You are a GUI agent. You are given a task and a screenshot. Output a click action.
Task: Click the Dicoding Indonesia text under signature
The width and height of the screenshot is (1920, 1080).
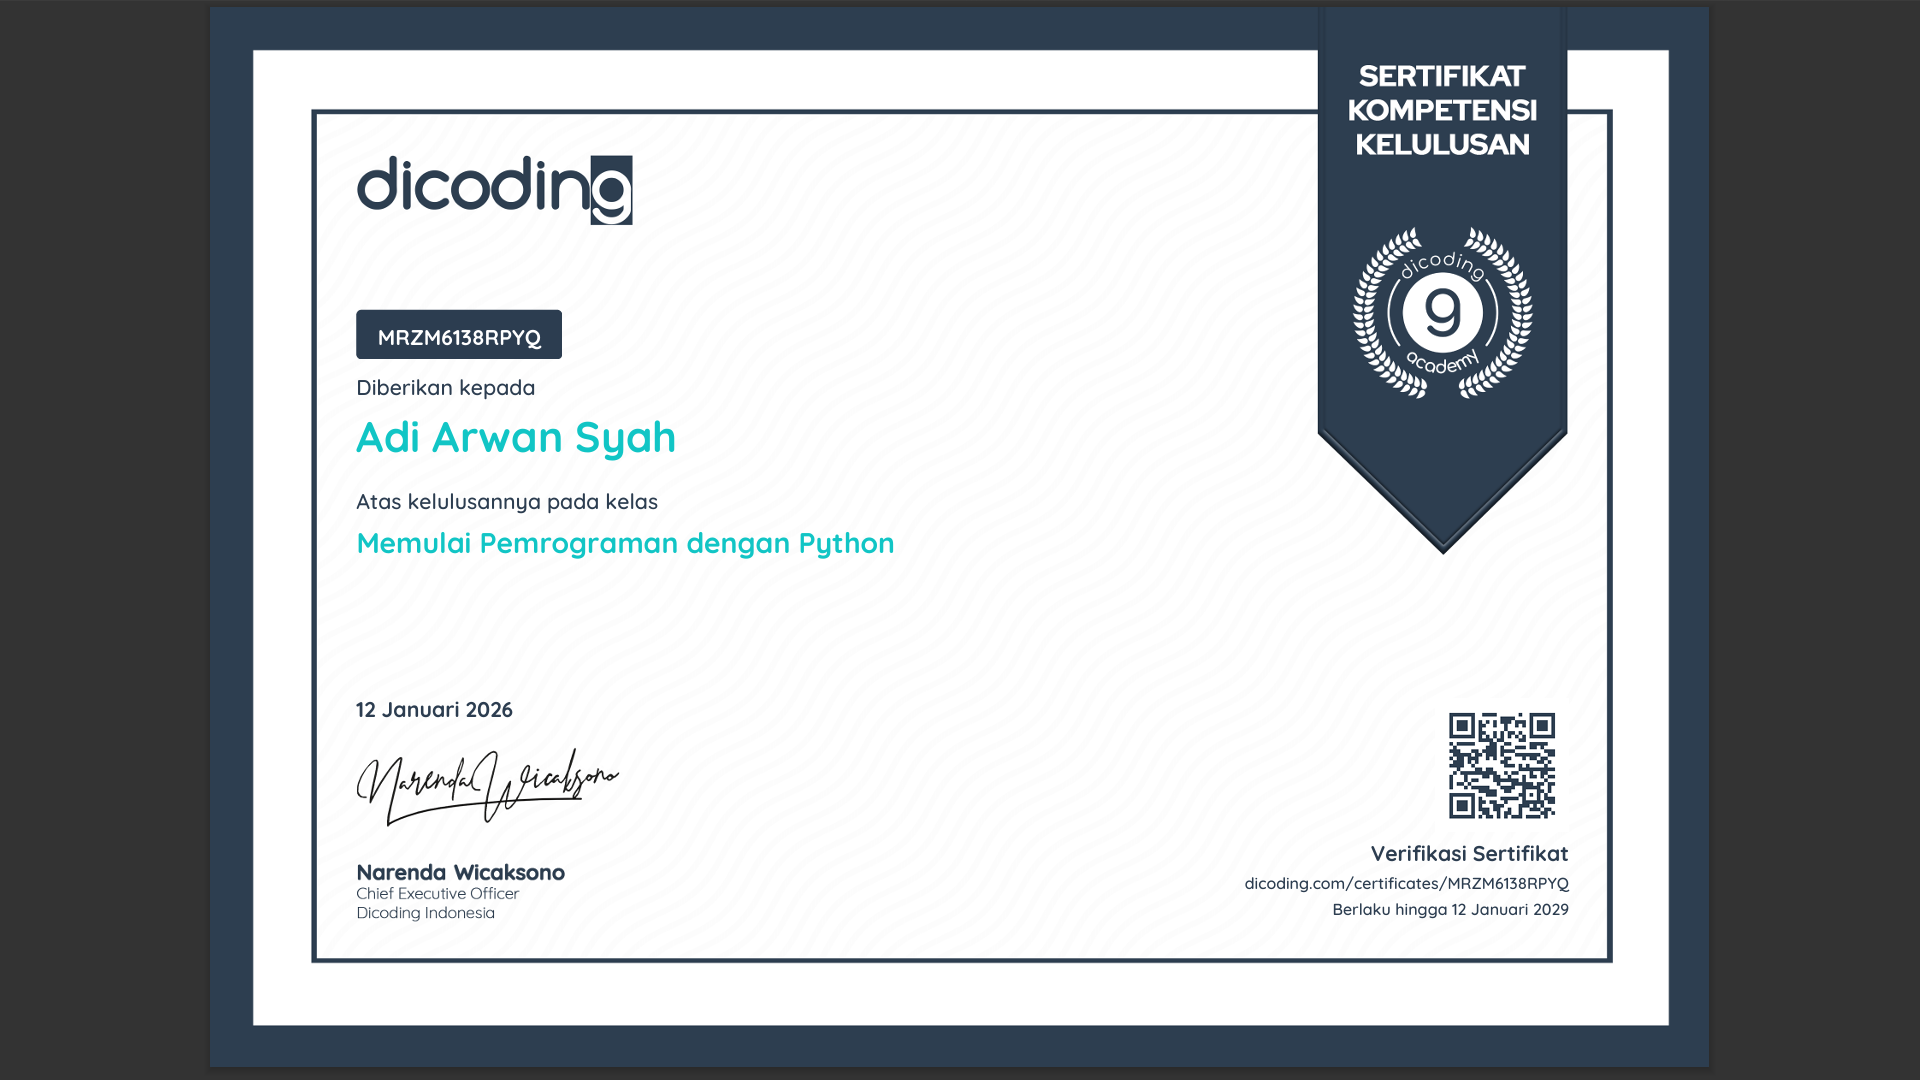pyautogui.click(x=425, y=913)
